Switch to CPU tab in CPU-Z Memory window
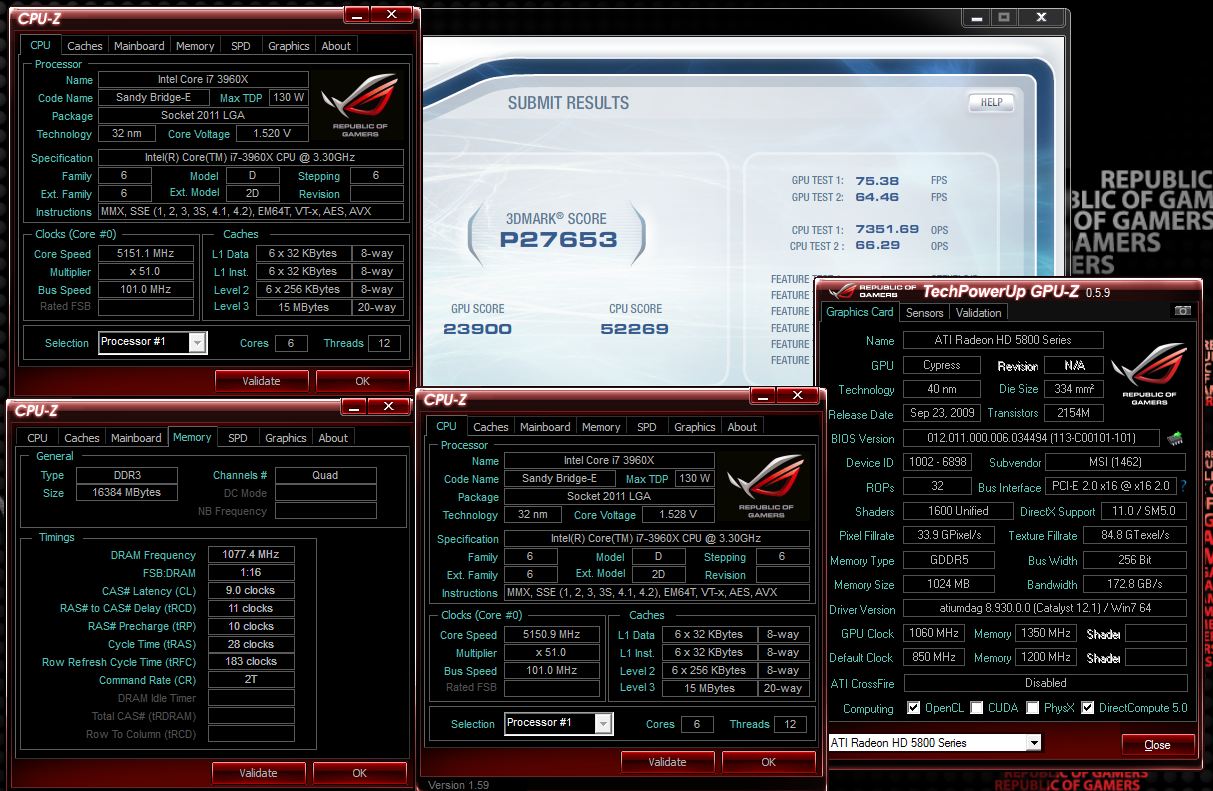This screenshot has height=791, width=1213. tap(38, 438)
